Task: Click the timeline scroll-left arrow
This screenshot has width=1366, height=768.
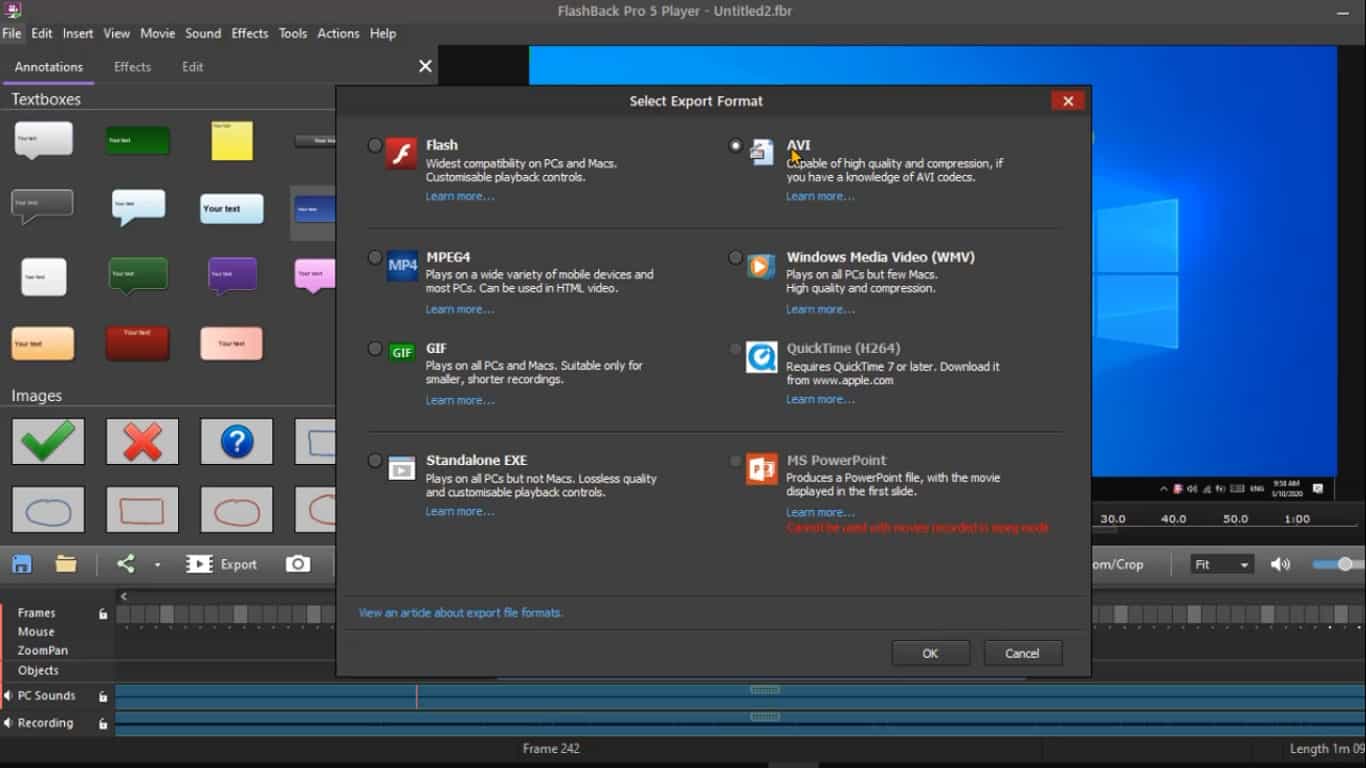Action: coord(124,596)
